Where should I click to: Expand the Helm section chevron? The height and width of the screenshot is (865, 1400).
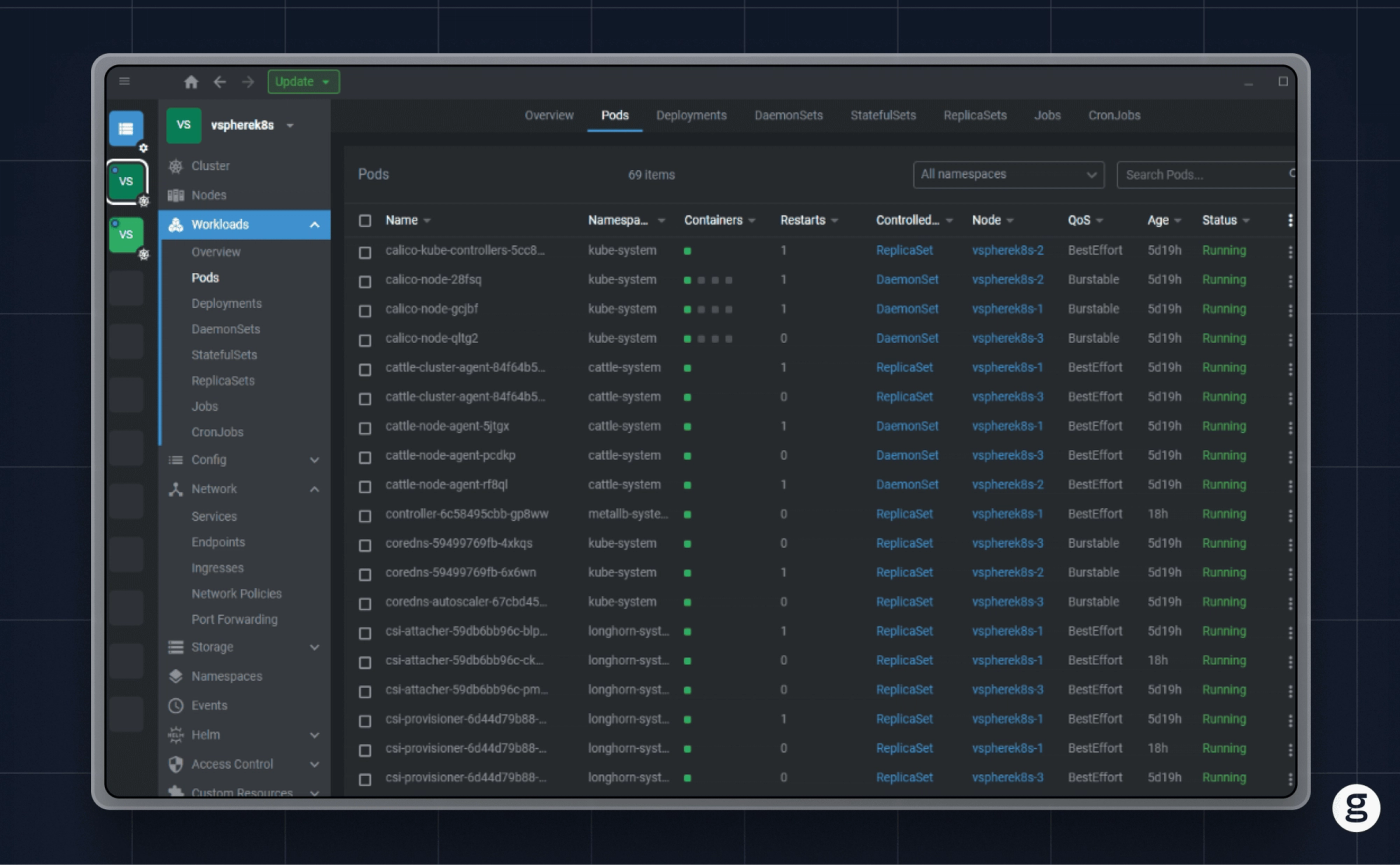(314, 735)
